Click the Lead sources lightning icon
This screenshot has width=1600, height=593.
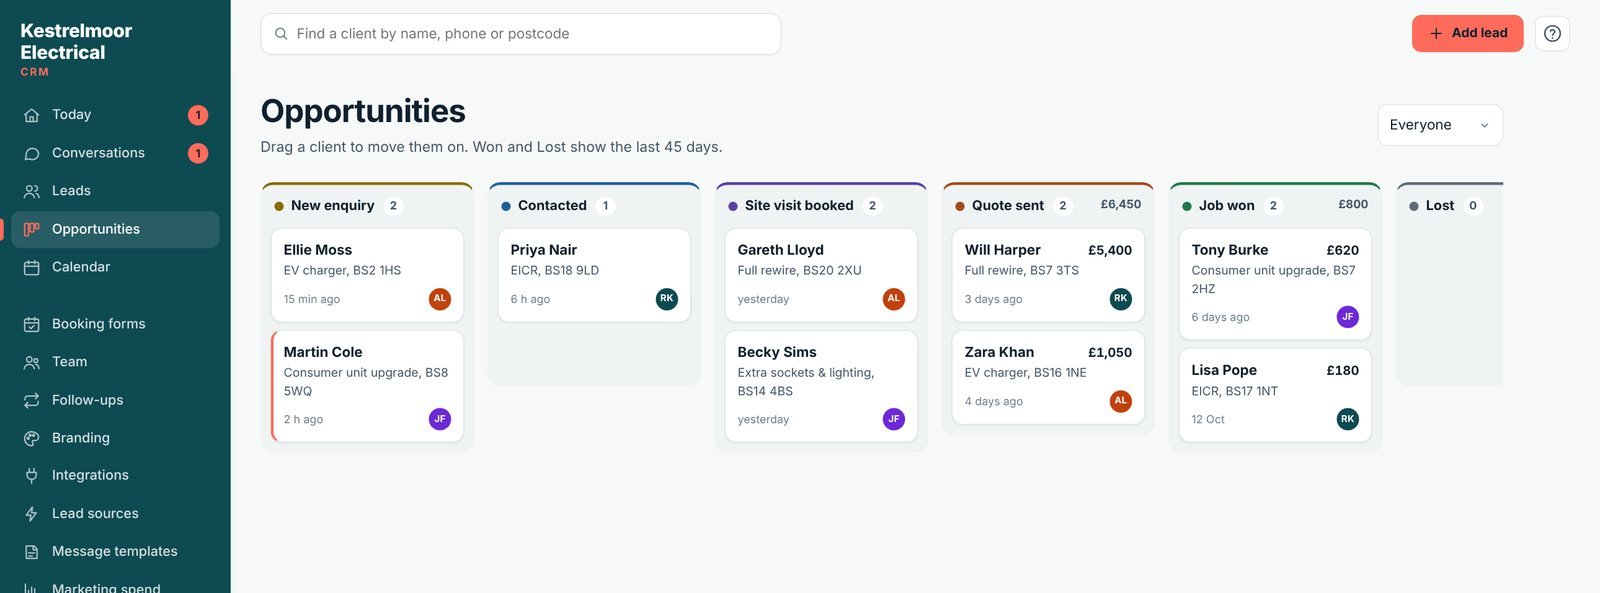(x=32, y=513)
